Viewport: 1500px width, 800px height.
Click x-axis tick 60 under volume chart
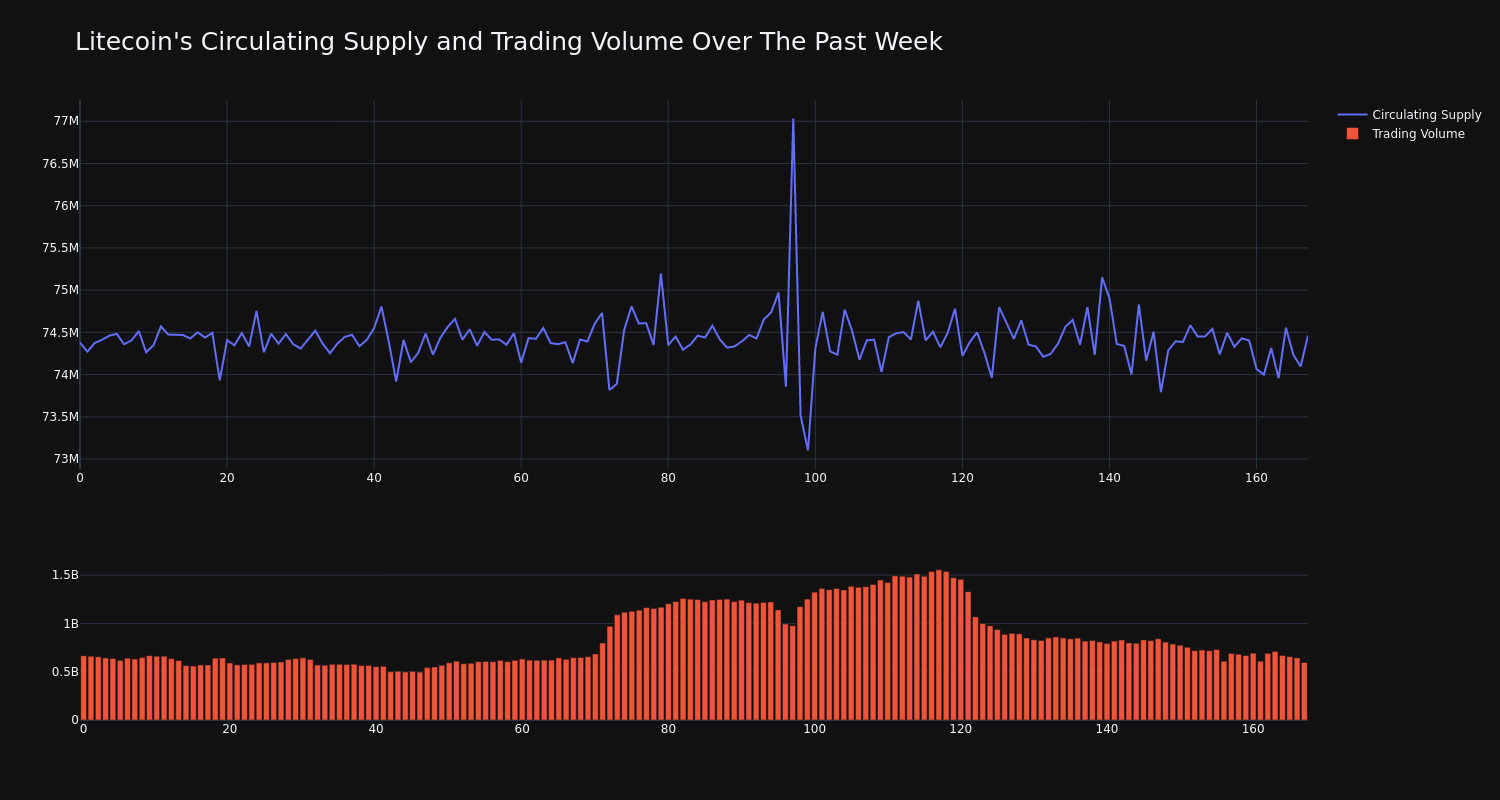(x=522, y=729)
